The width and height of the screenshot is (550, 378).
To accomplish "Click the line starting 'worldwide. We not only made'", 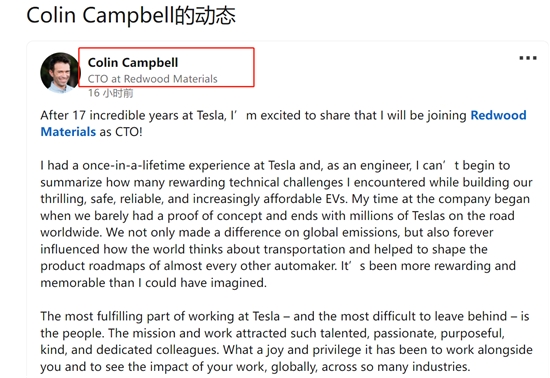I will (267, 232).
